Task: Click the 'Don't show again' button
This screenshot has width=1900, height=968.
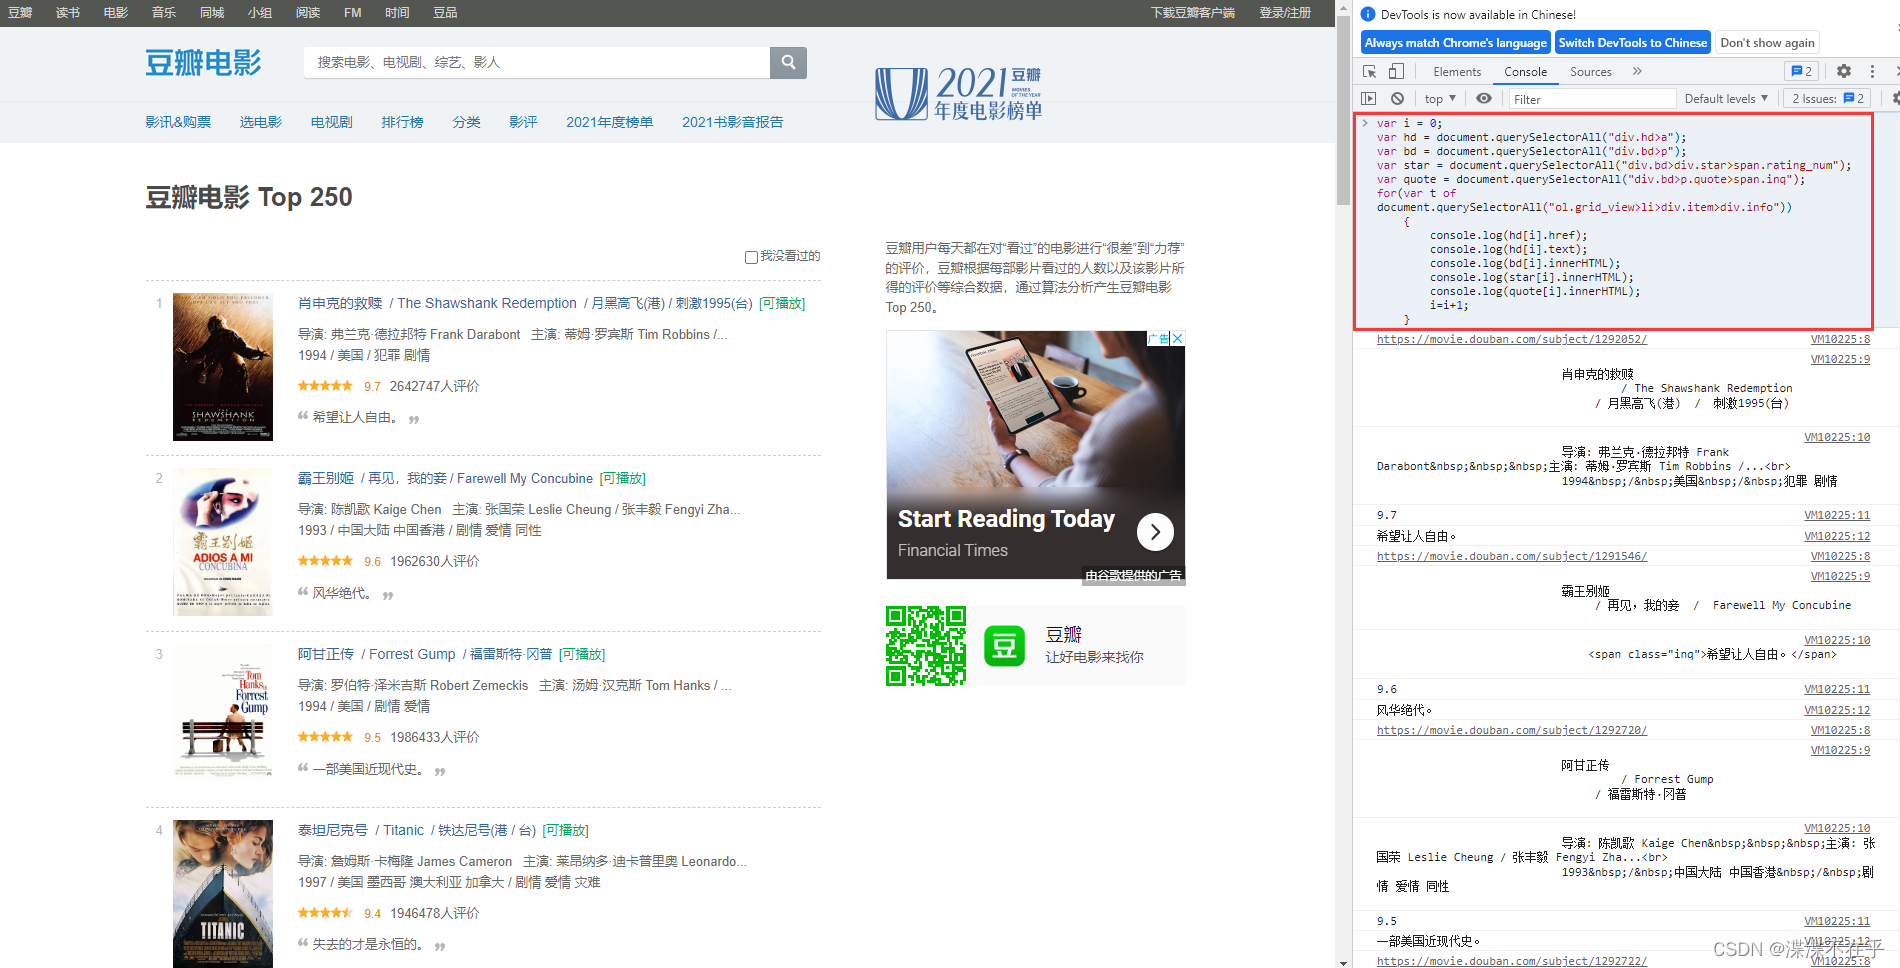Action: [x=1767, y=42]
